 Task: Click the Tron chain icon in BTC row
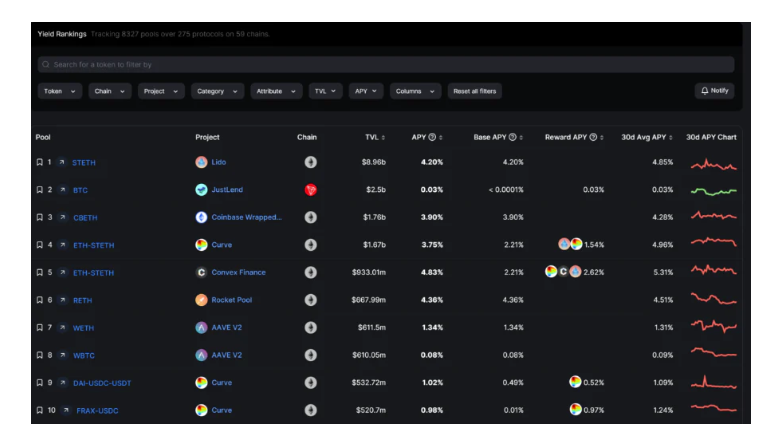(x=311, y=190)
